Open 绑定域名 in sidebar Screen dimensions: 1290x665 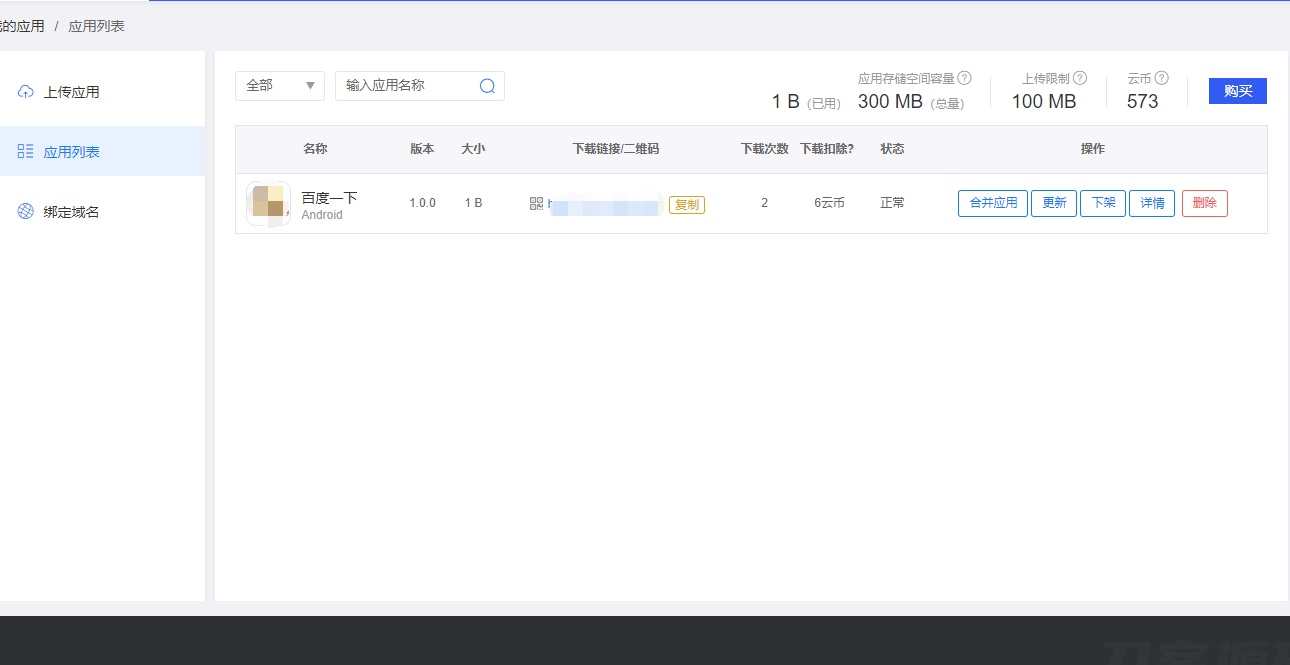point(102,212)
